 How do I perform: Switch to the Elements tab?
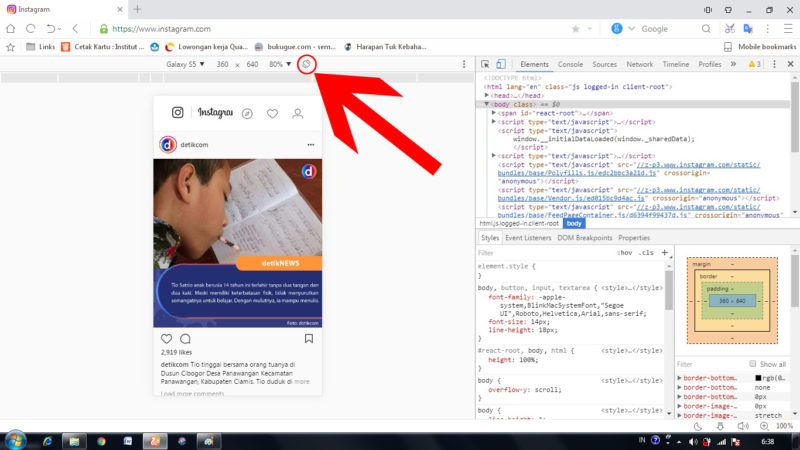pyautogui.click(x=534, y=64)
